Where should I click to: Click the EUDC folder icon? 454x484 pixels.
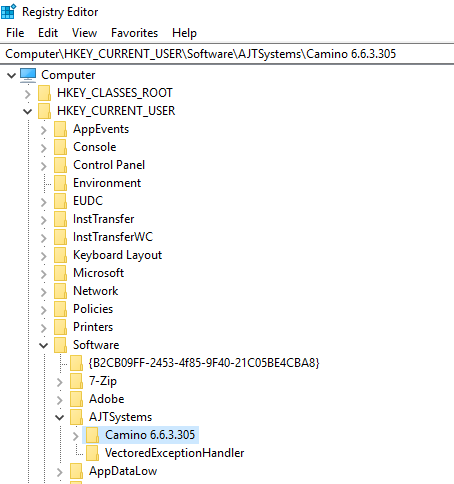[60, 201]
